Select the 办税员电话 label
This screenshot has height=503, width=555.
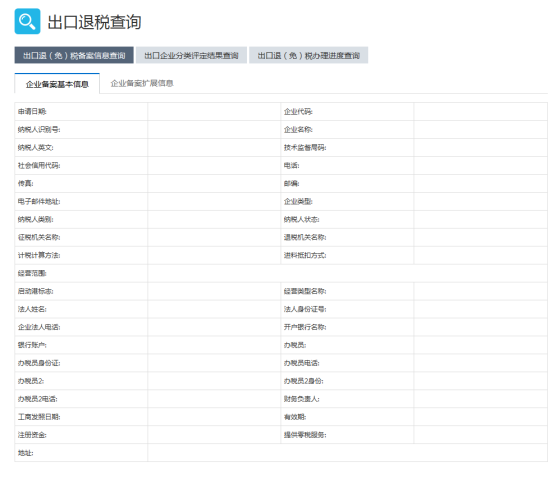[x=302, y=364]
